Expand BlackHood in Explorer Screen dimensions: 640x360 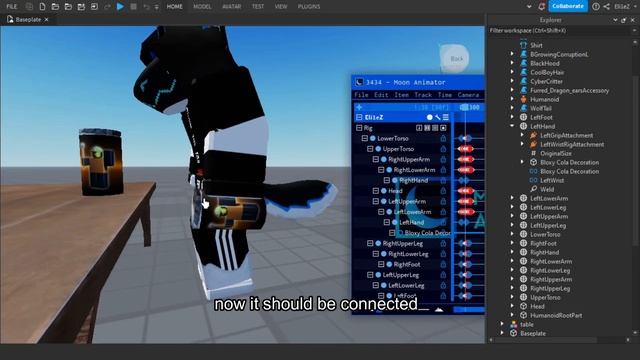pyautogui.click(x=512, y=63)
